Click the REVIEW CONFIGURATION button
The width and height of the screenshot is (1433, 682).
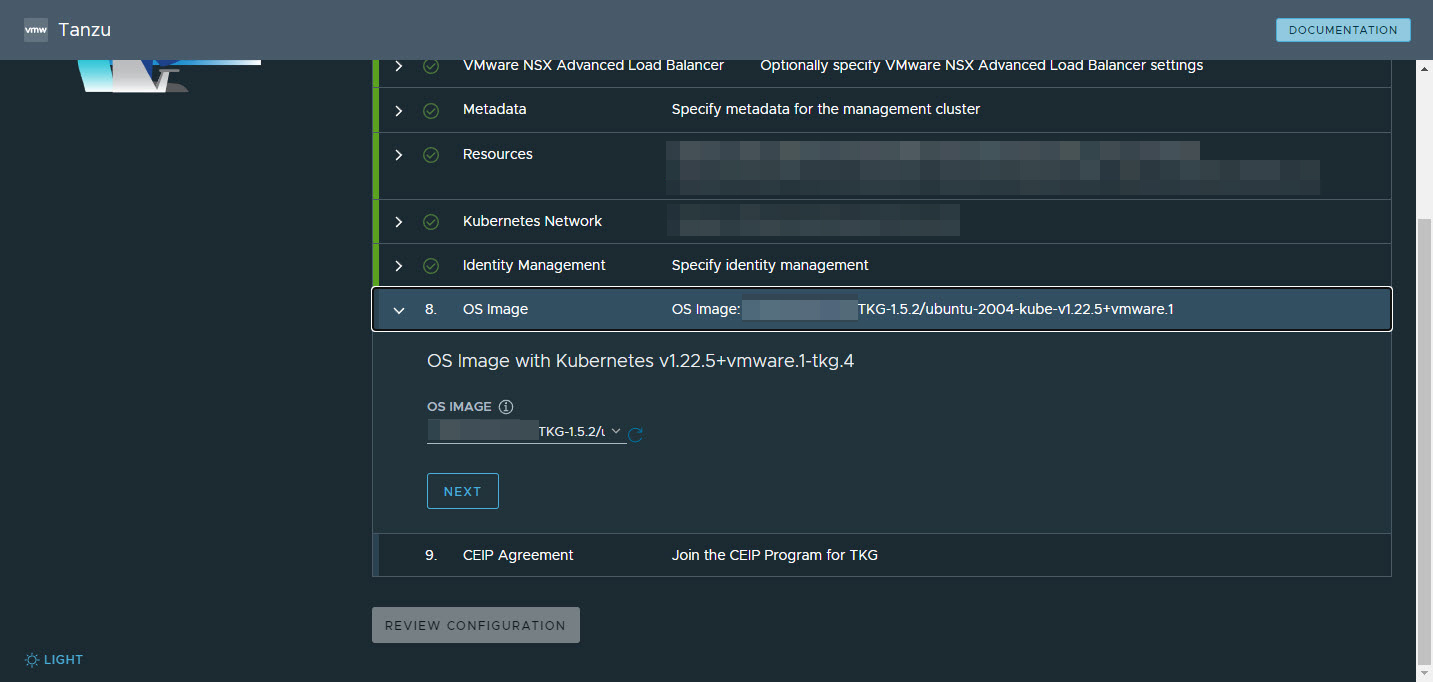(476, 625)
